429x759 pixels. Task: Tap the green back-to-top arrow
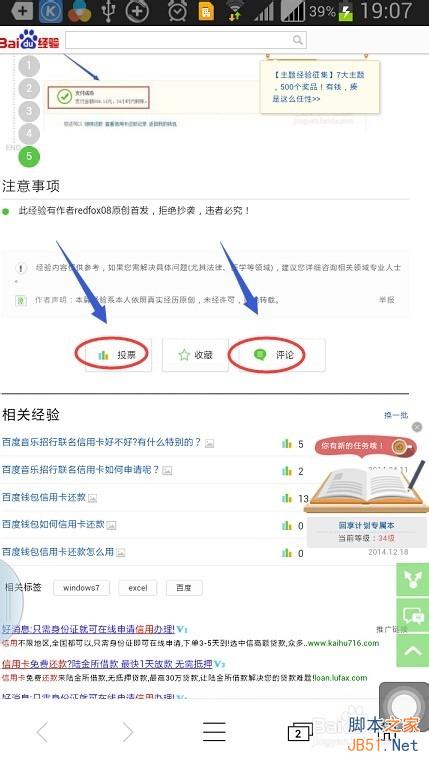[413, 651]
